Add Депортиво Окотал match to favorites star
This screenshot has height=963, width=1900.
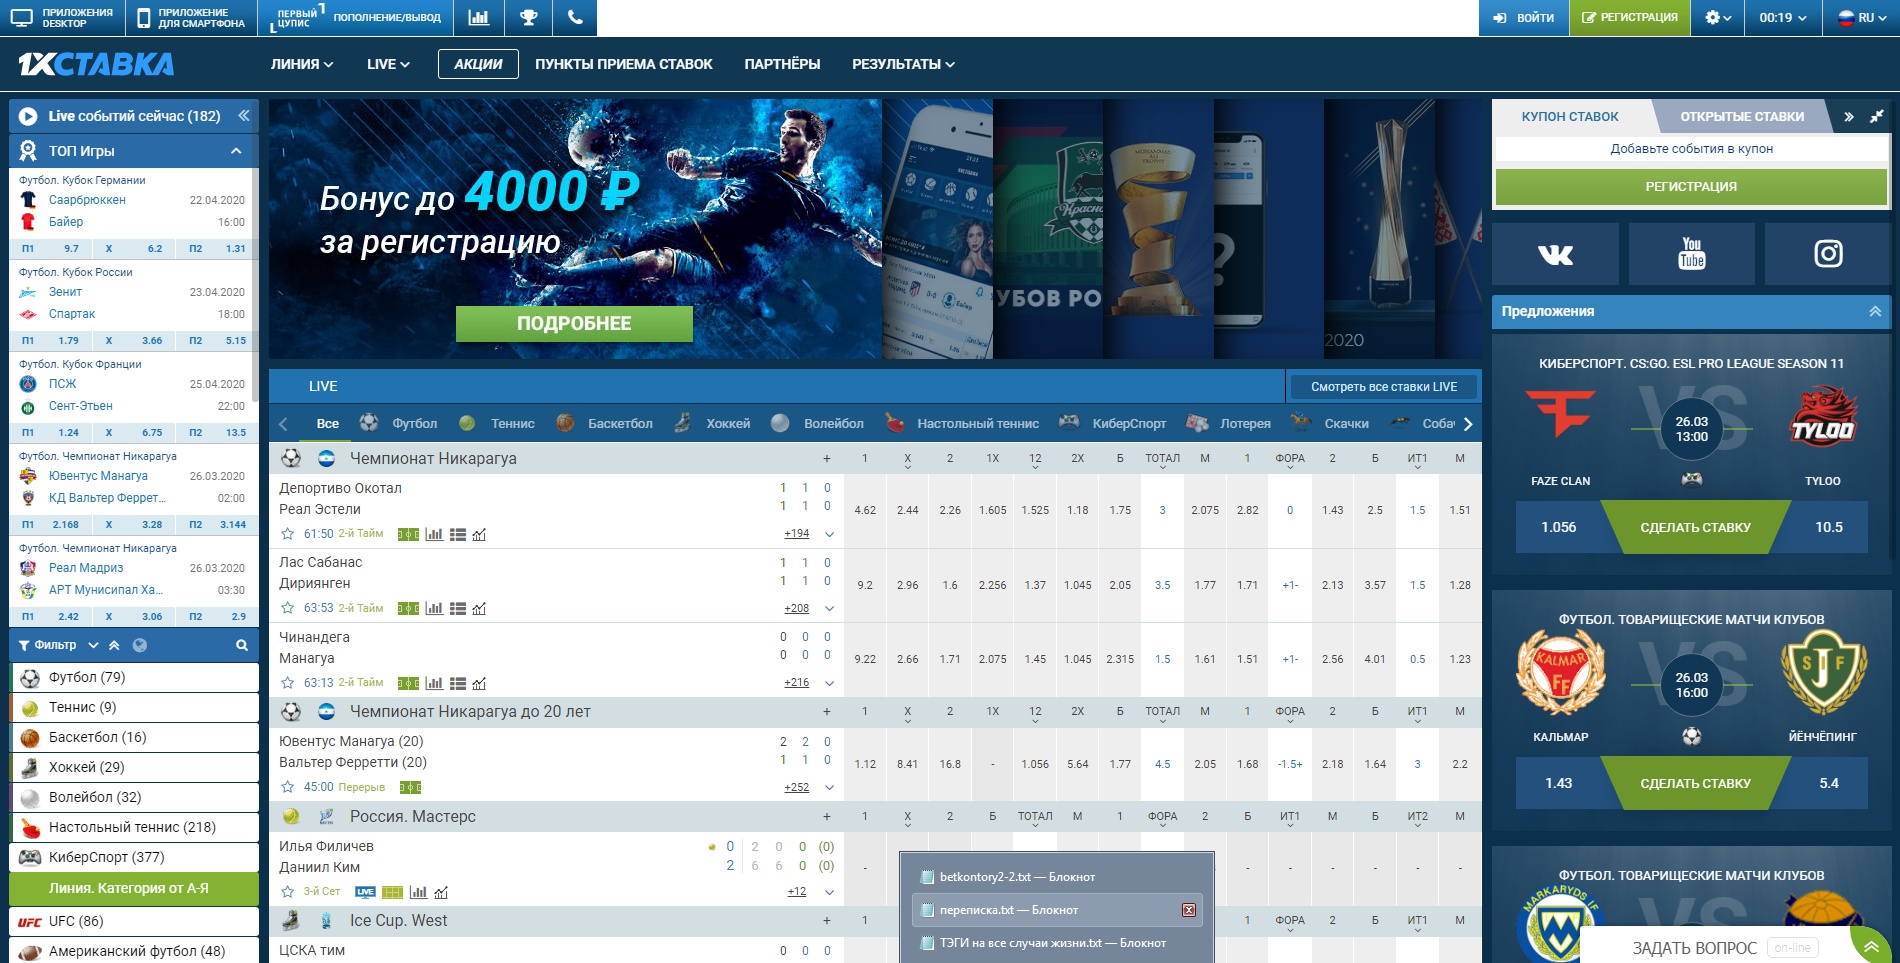(288, 534)
